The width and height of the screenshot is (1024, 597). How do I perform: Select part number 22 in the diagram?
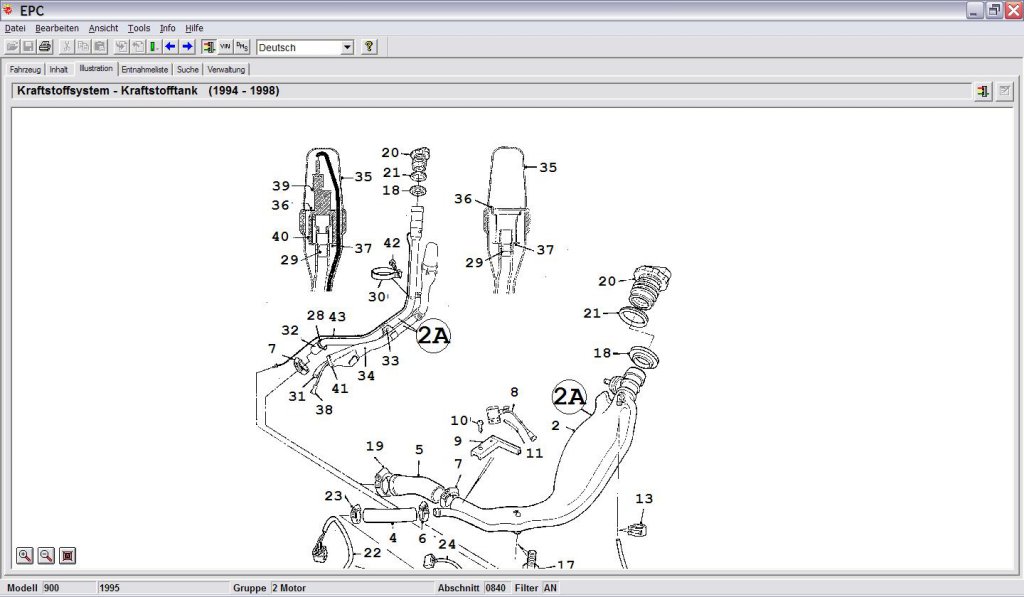372,553
